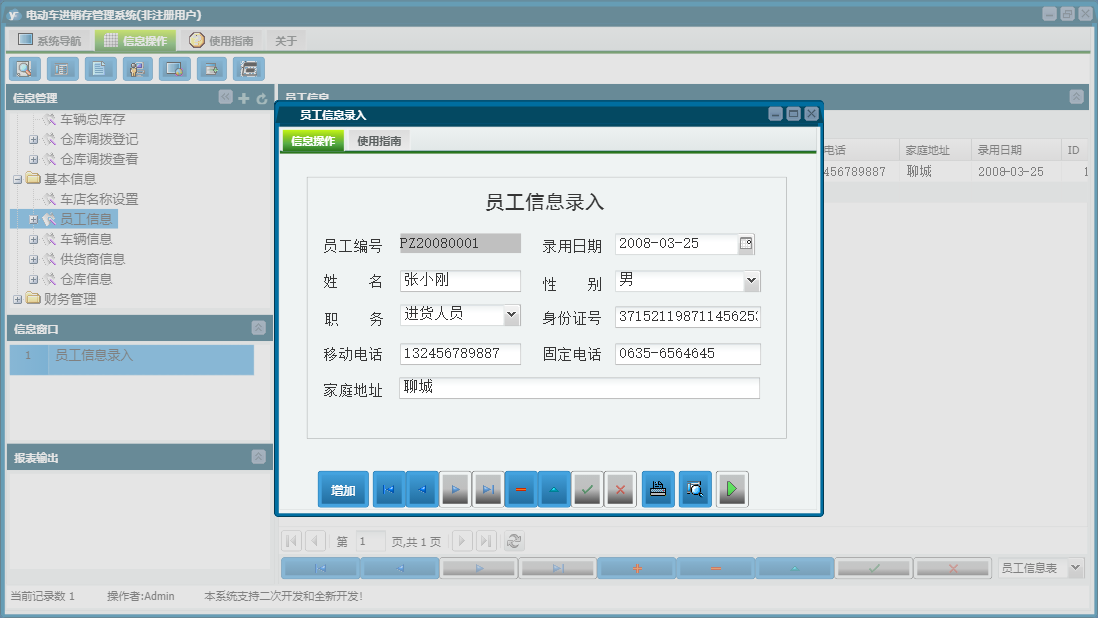Switch to 信息操作 tab in the dialog
The width and height of the screenshot is (1098, 618).
[313, 141]
